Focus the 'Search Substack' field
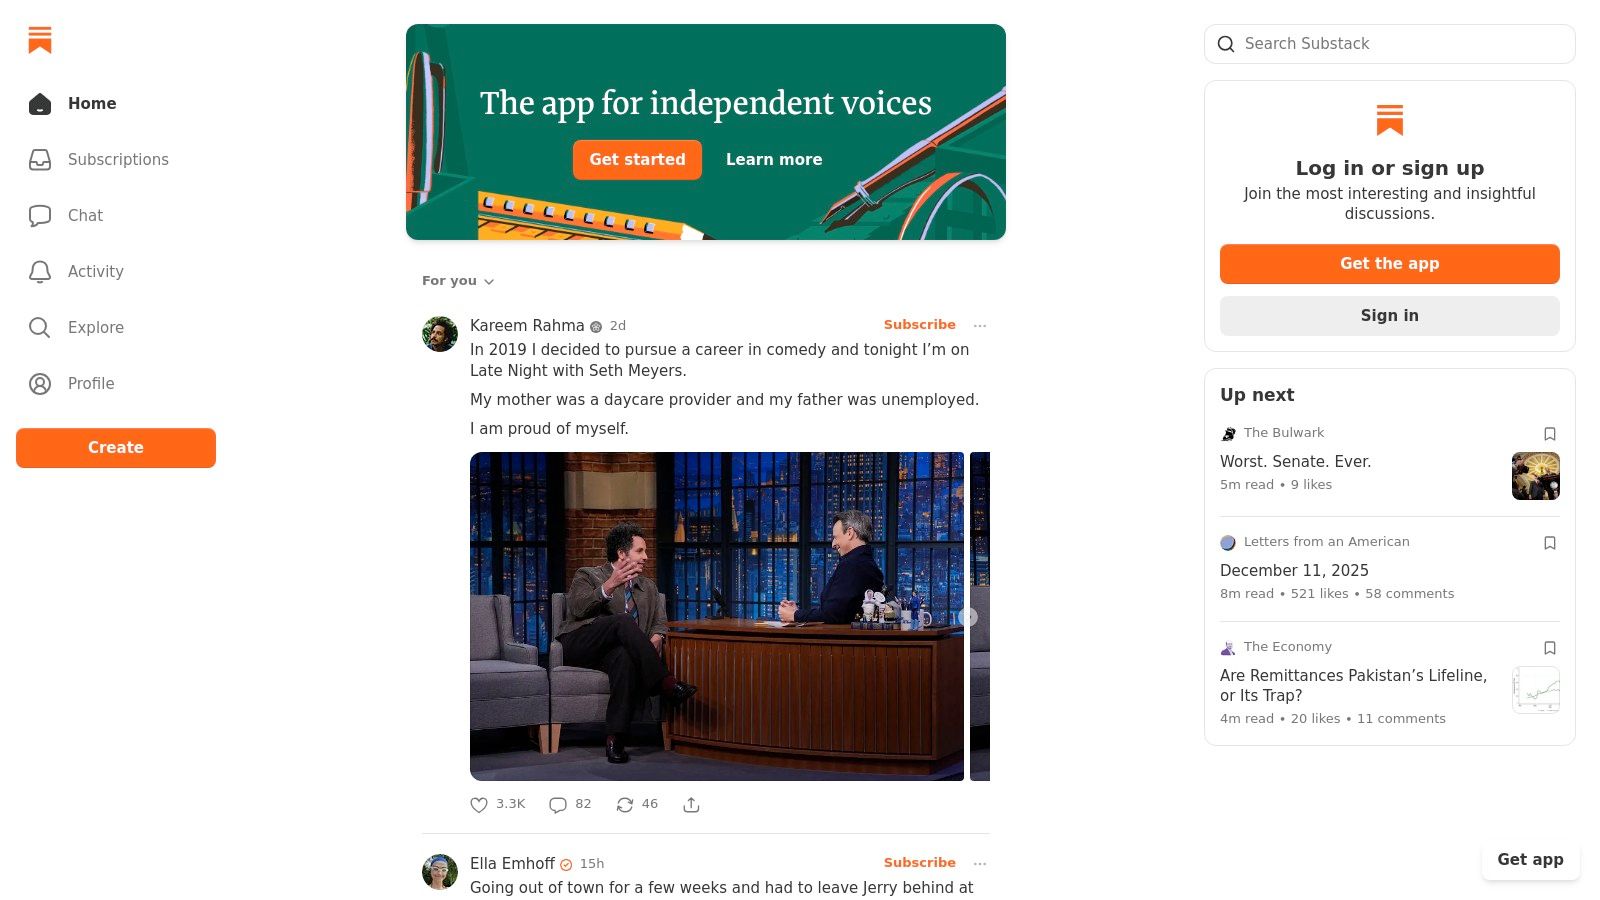 tap(1400, 44)
